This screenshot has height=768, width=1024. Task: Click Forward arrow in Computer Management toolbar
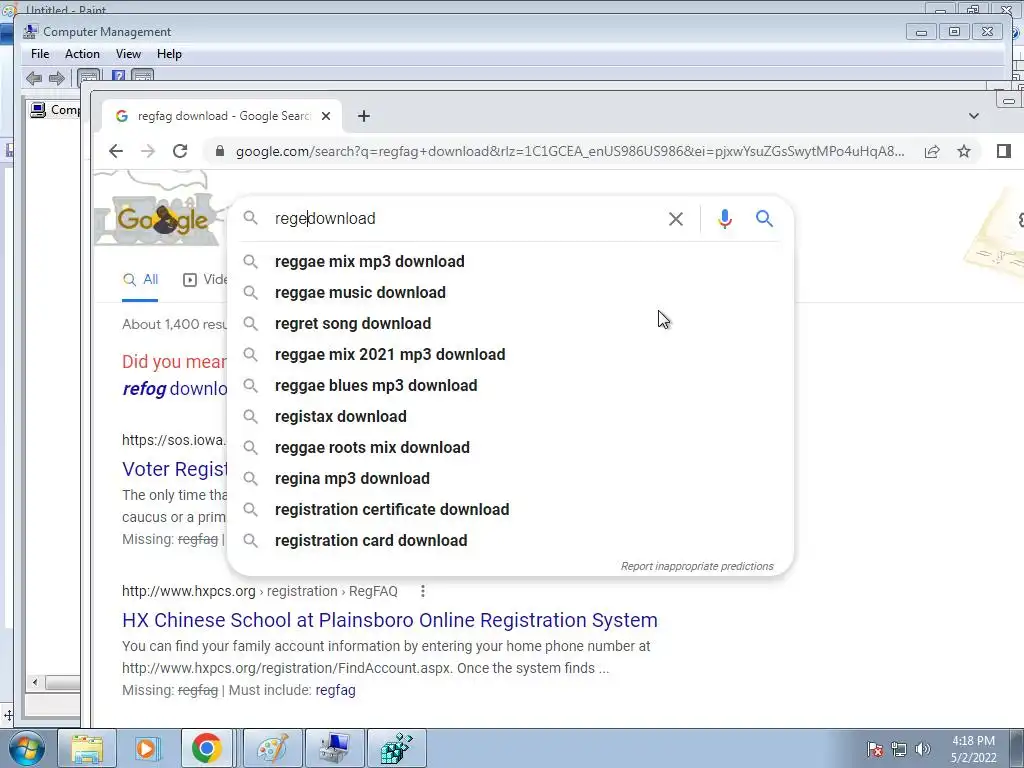(57, 78)
